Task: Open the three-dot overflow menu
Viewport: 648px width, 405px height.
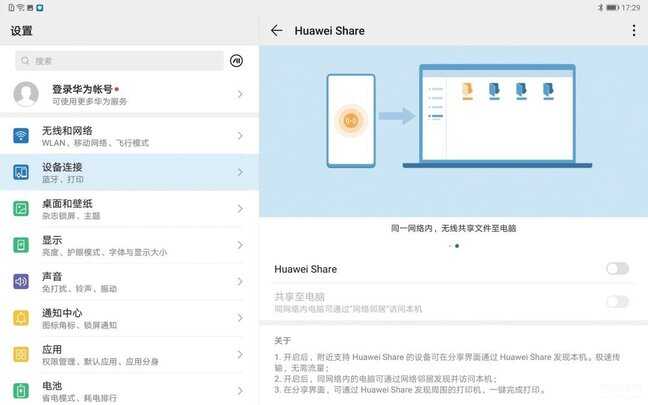Action: coord(634,31)
